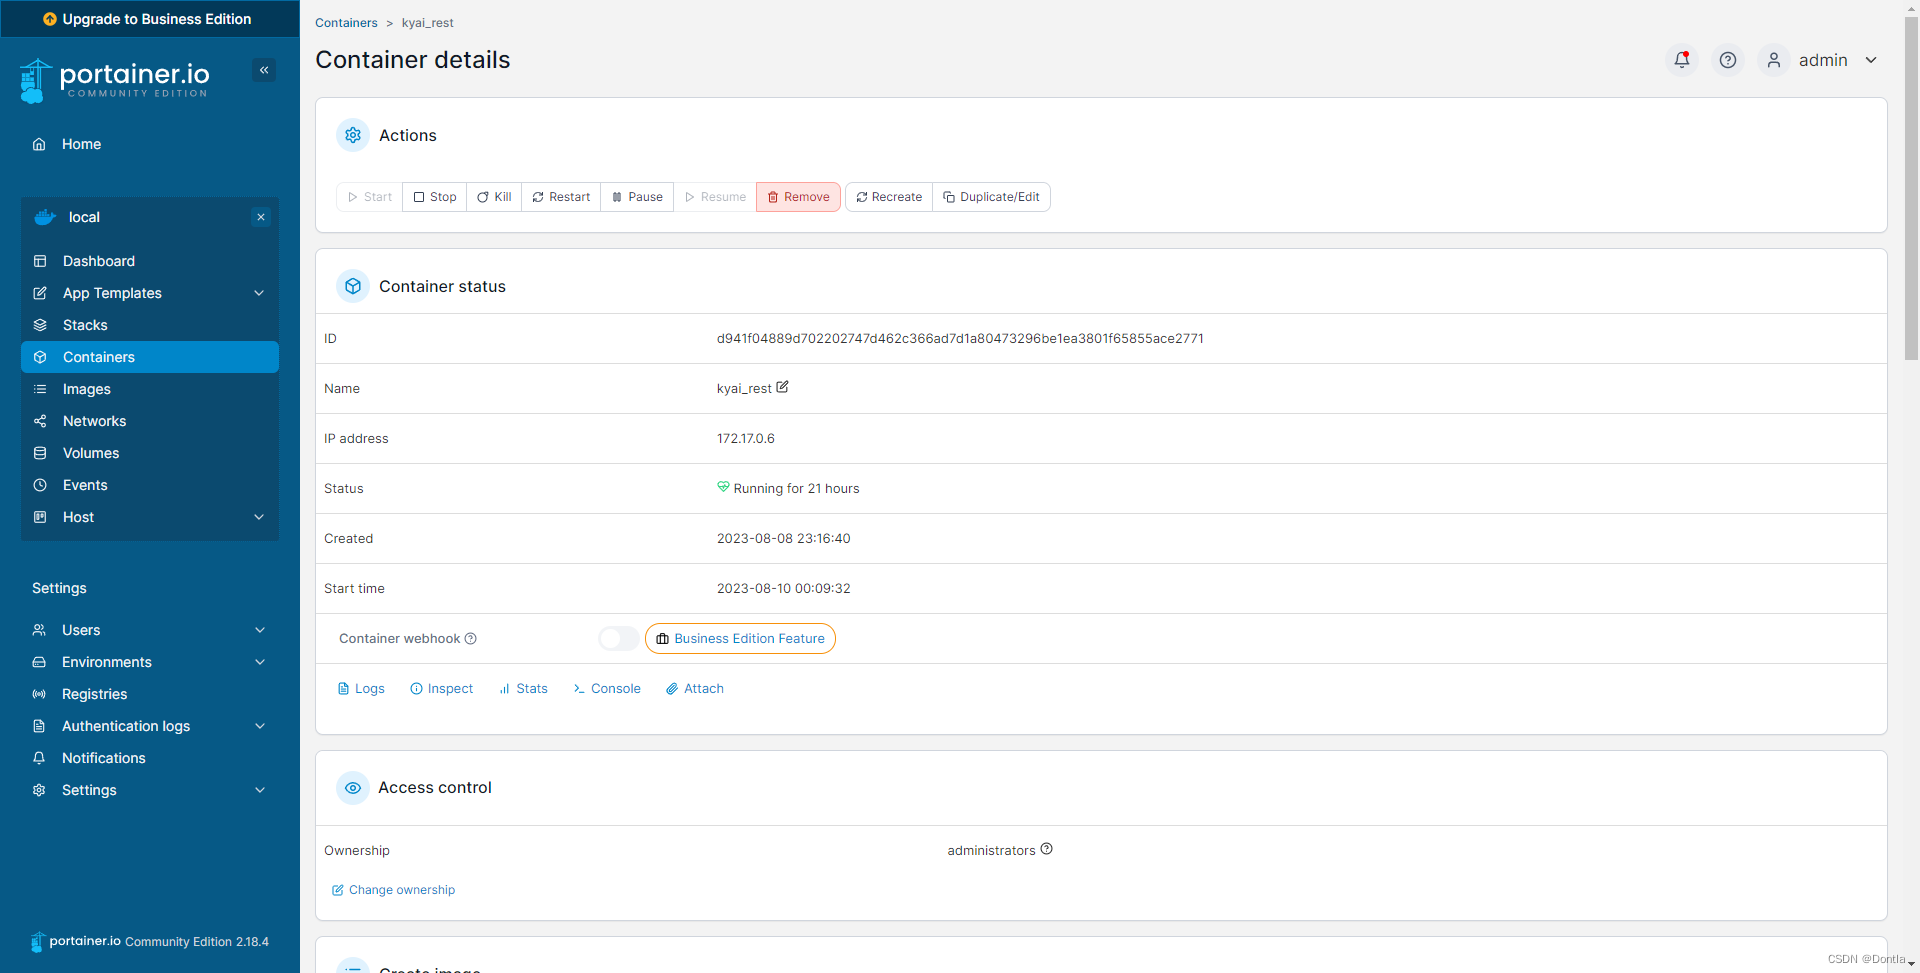Expand Settings submenu chevron

pos(260,790)
